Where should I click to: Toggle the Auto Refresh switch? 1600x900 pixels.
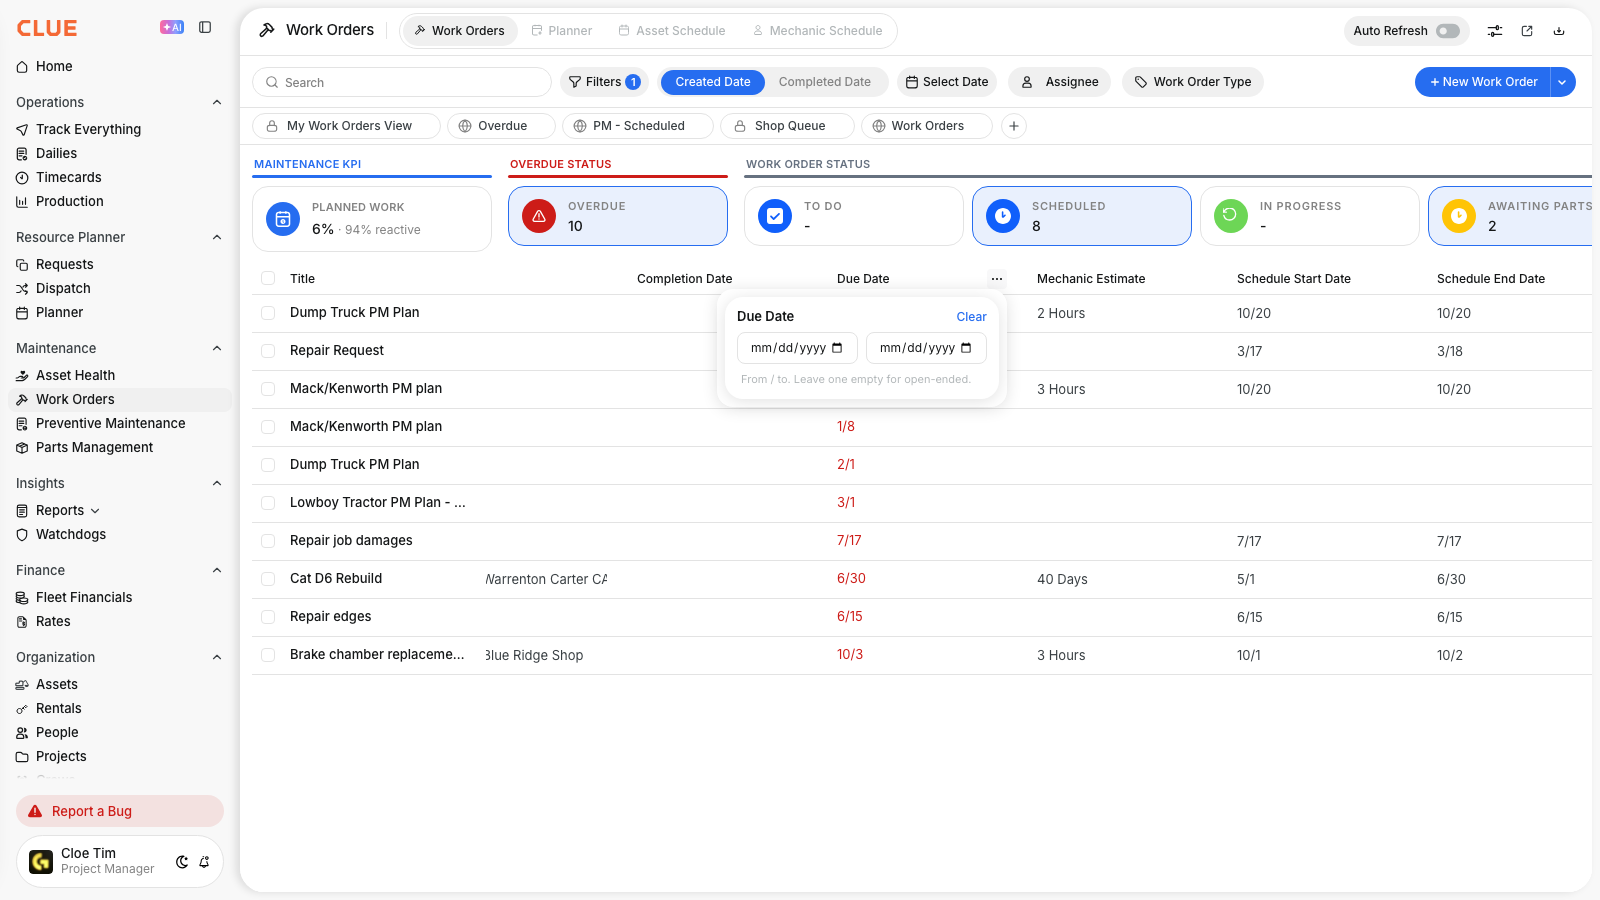tap(1447, 31)
